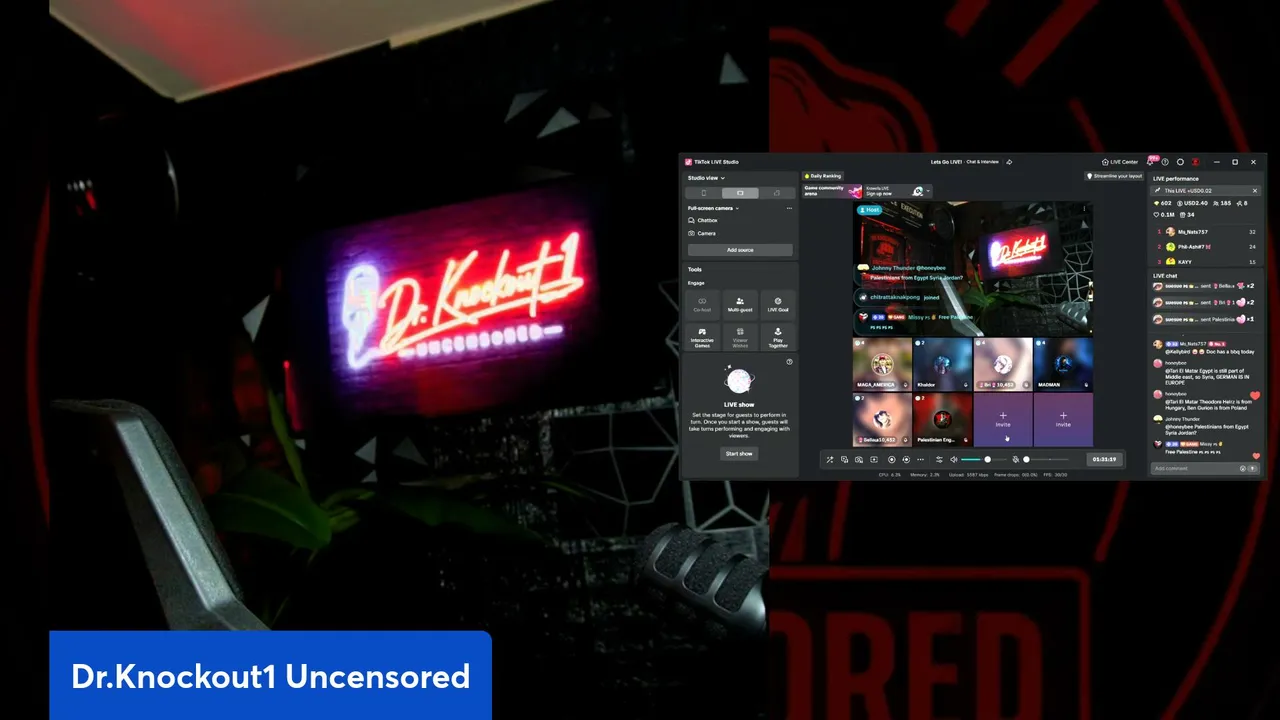Click the Start show button

point(739,453)
